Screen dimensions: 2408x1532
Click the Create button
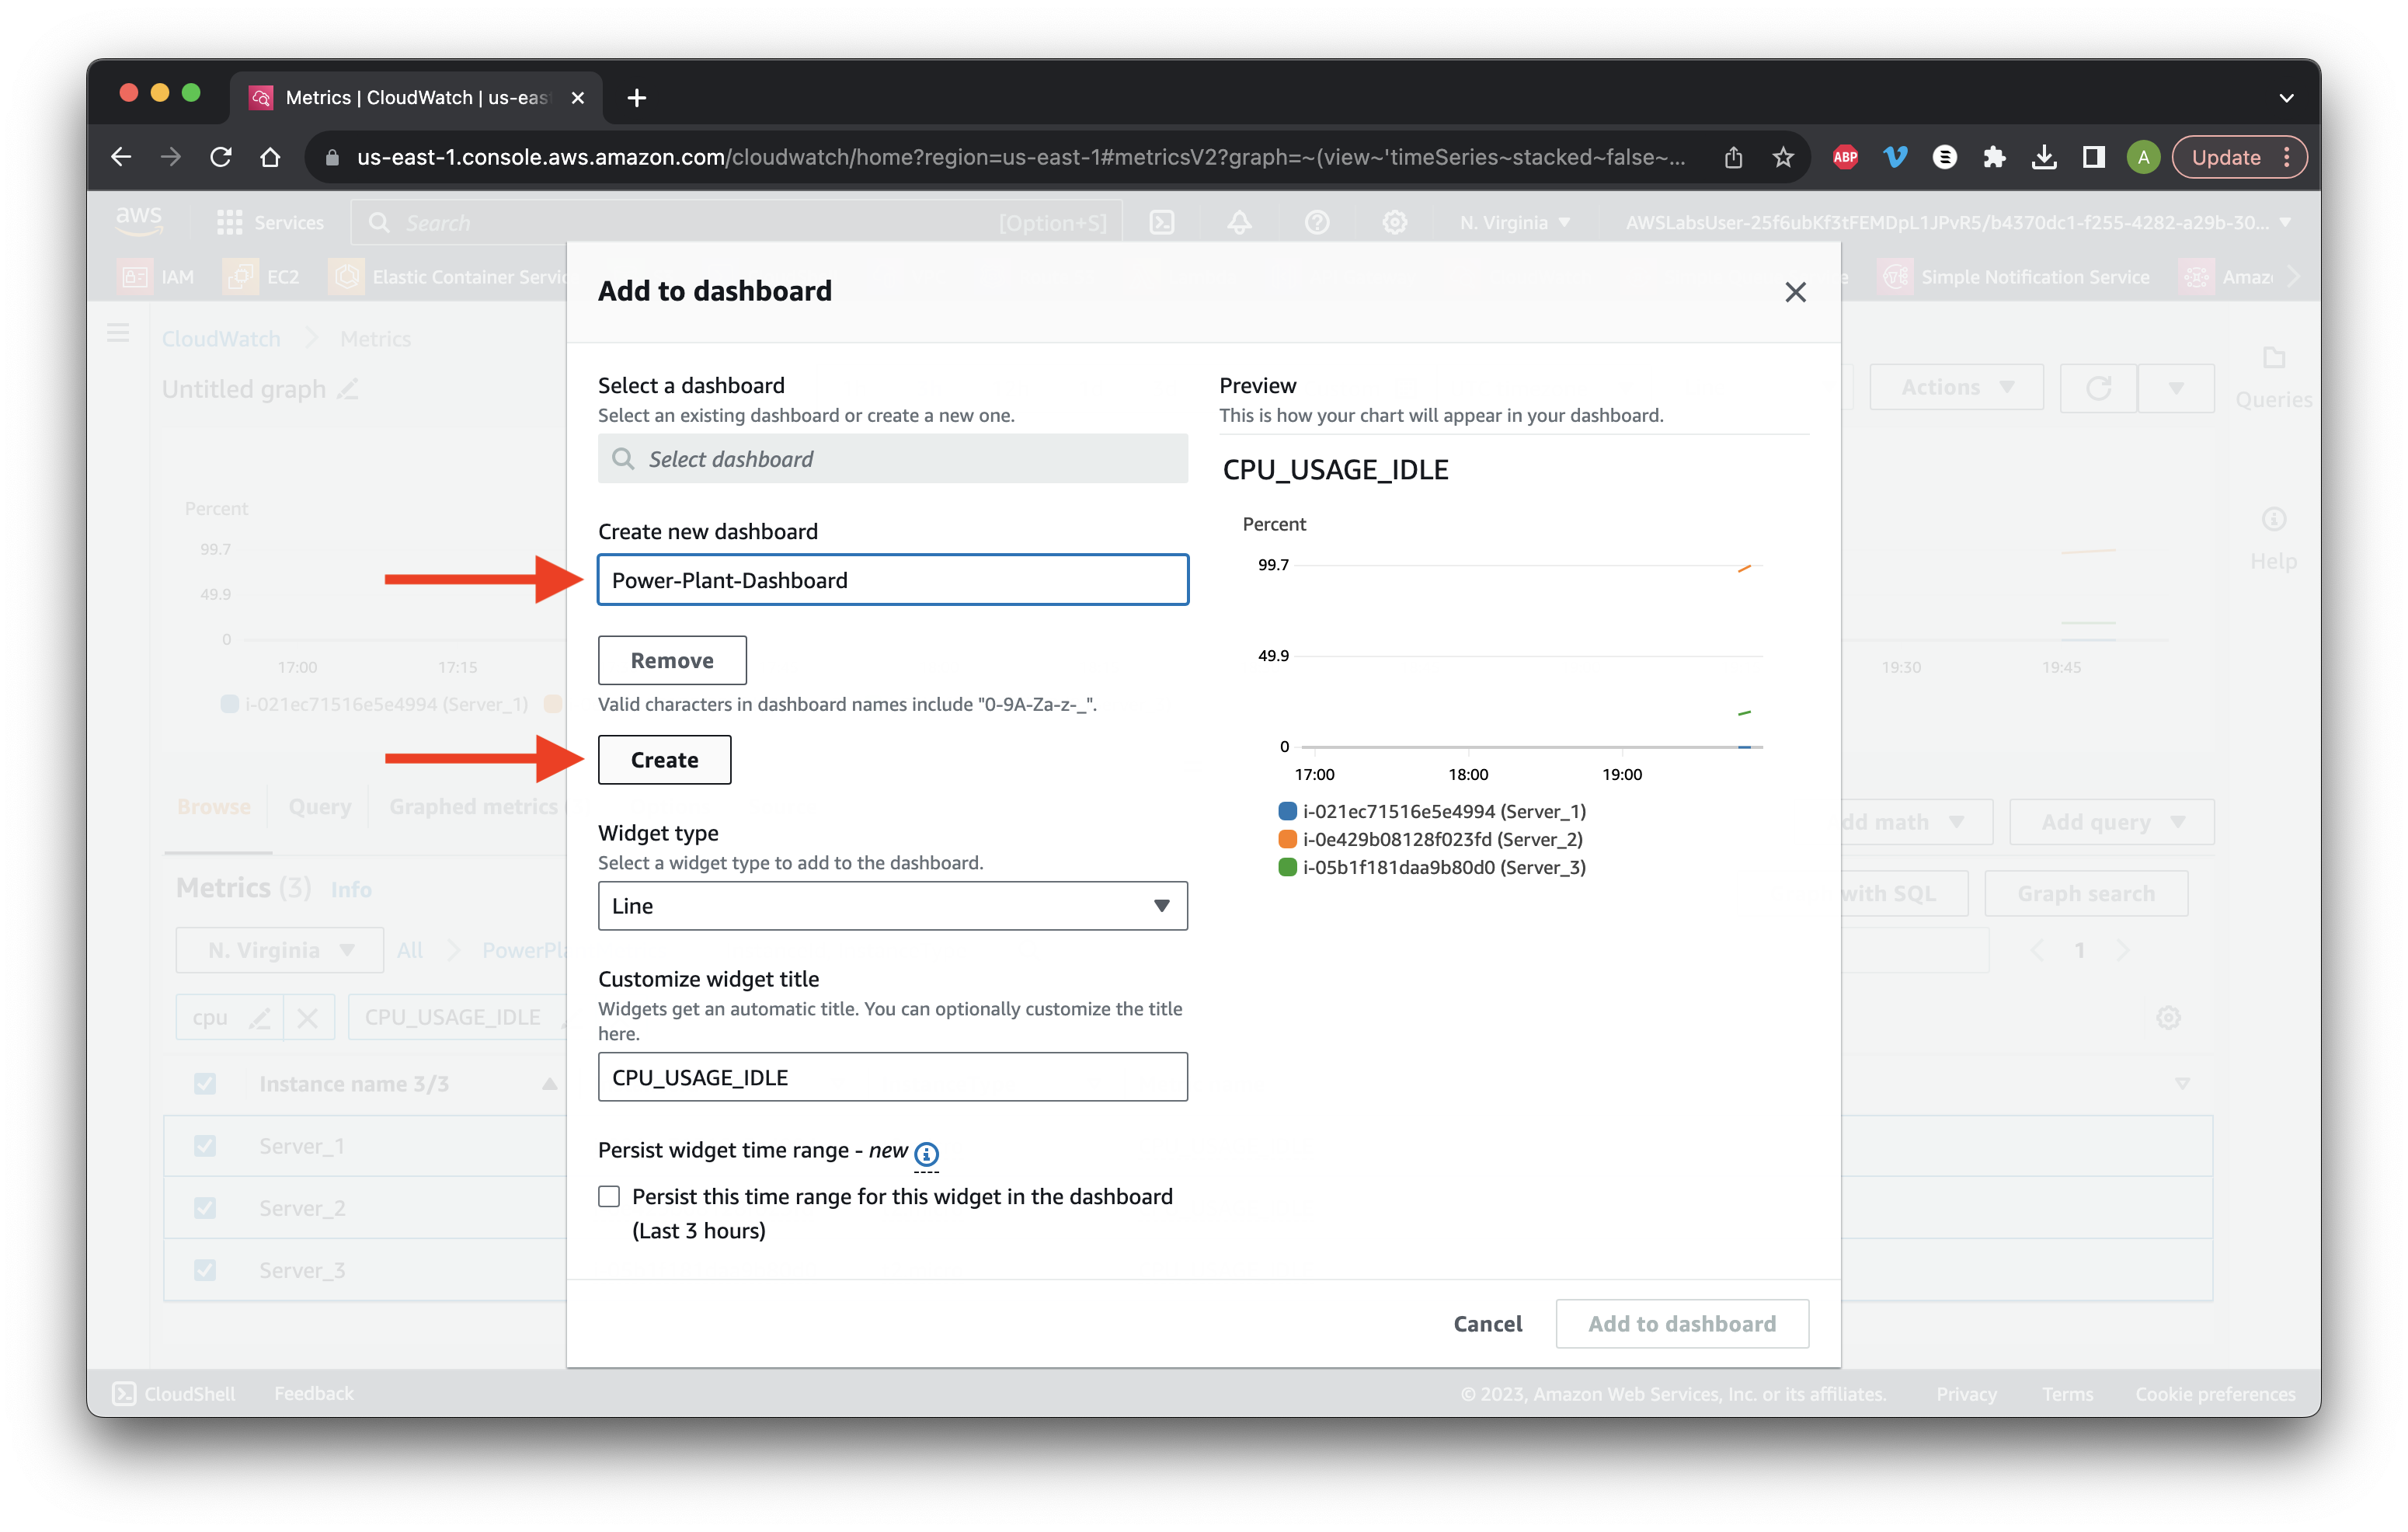(x=664, y=760)
